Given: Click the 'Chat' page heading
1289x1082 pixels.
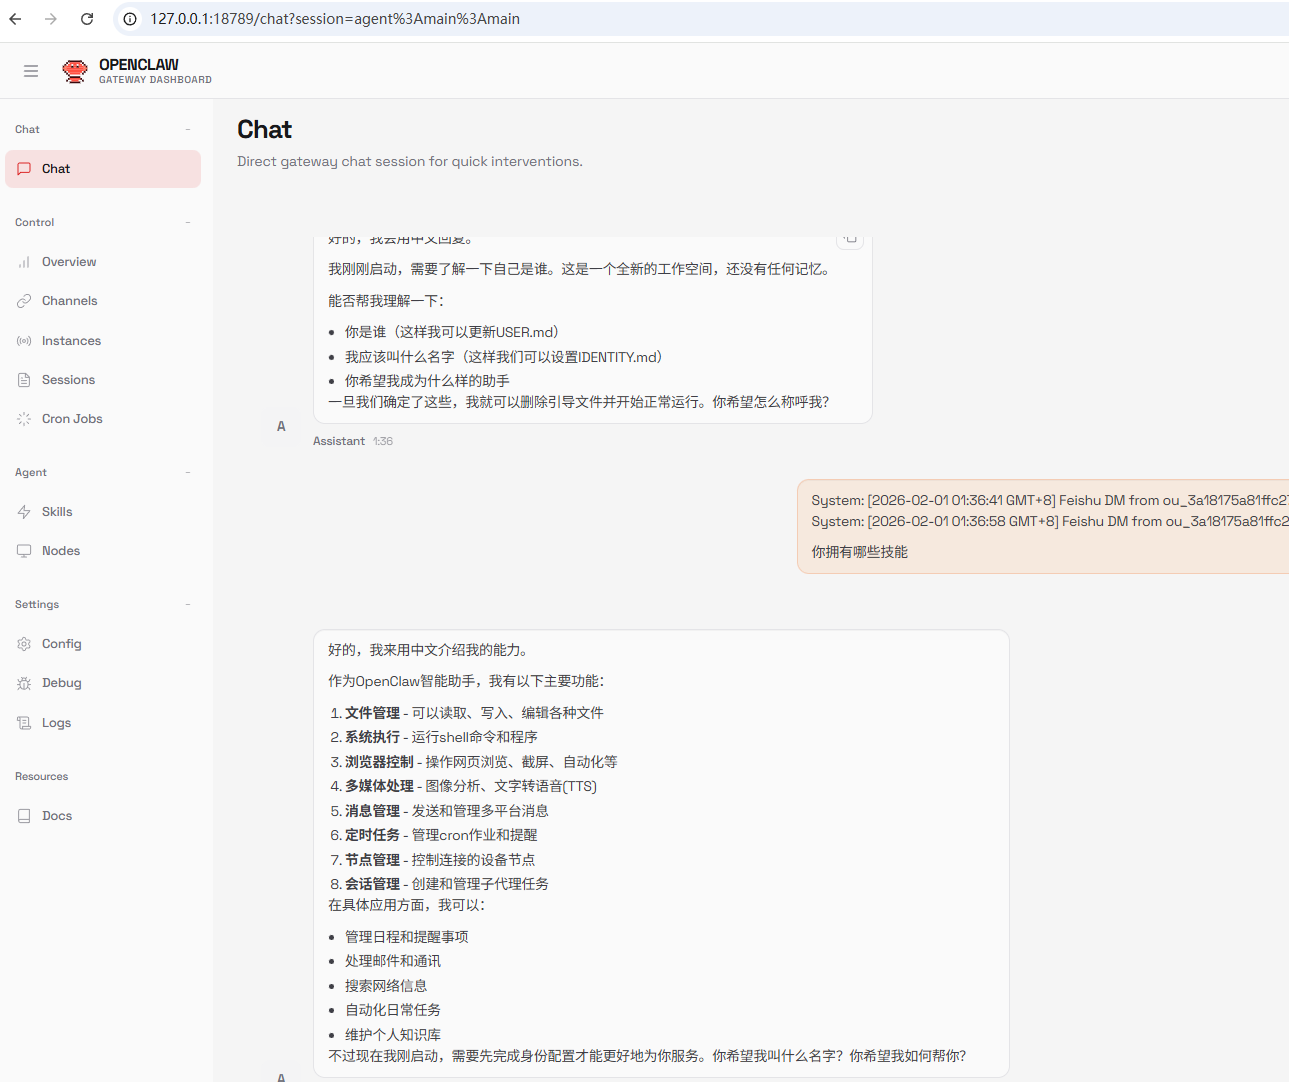Looking at the screenshot, I should [264, 130].
